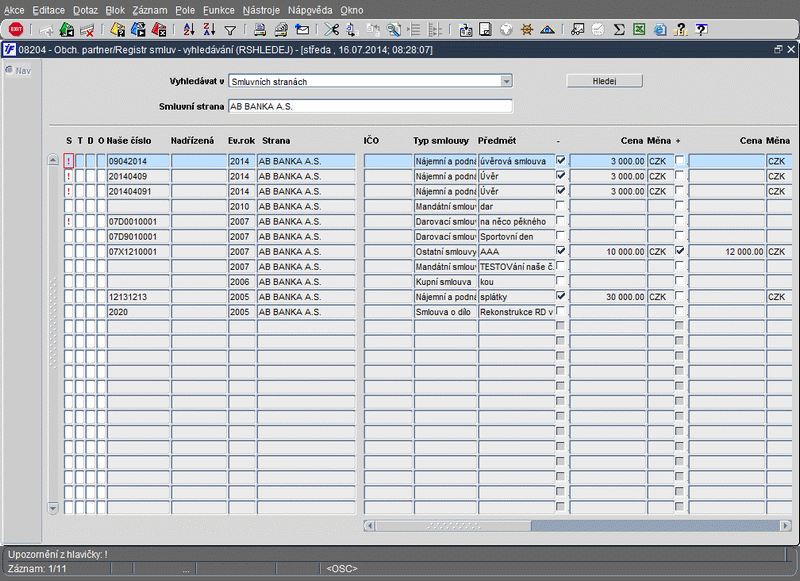The width and height of the screenshot is (800, 581).
Task: Select the Naše číslo cell 07D9010001
Action: click(138, 236)
